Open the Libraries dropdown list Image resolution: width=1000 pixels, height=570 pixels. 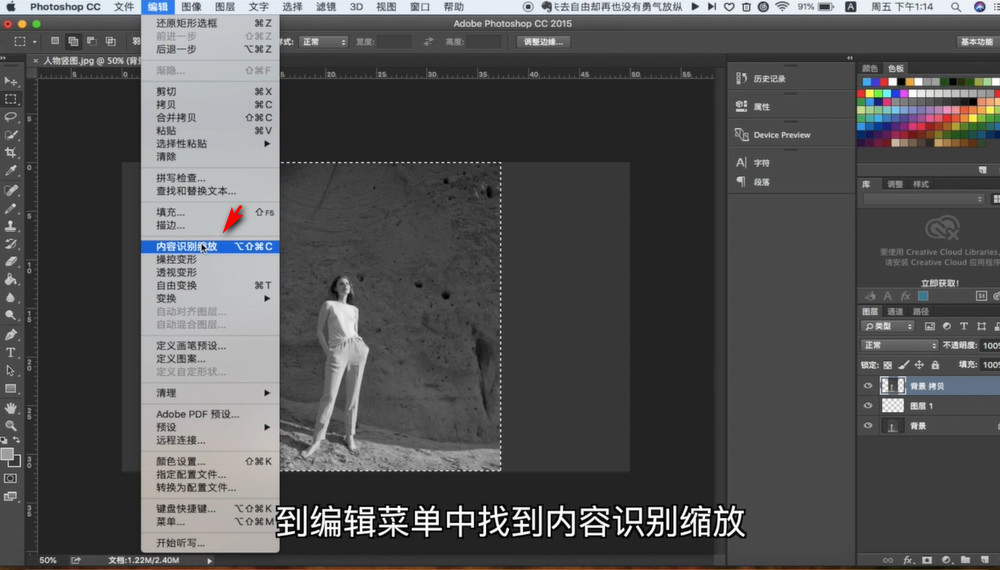click(923, 200)
